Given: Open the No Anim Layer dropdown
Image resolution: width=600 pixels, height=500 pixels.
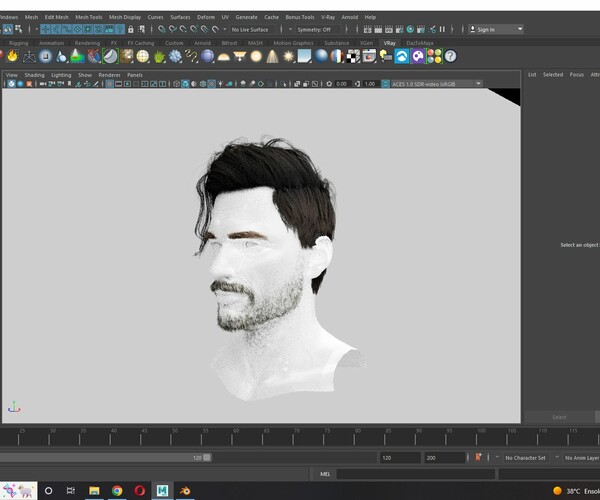Looking at the screenshot, I should tap(581, 458).
